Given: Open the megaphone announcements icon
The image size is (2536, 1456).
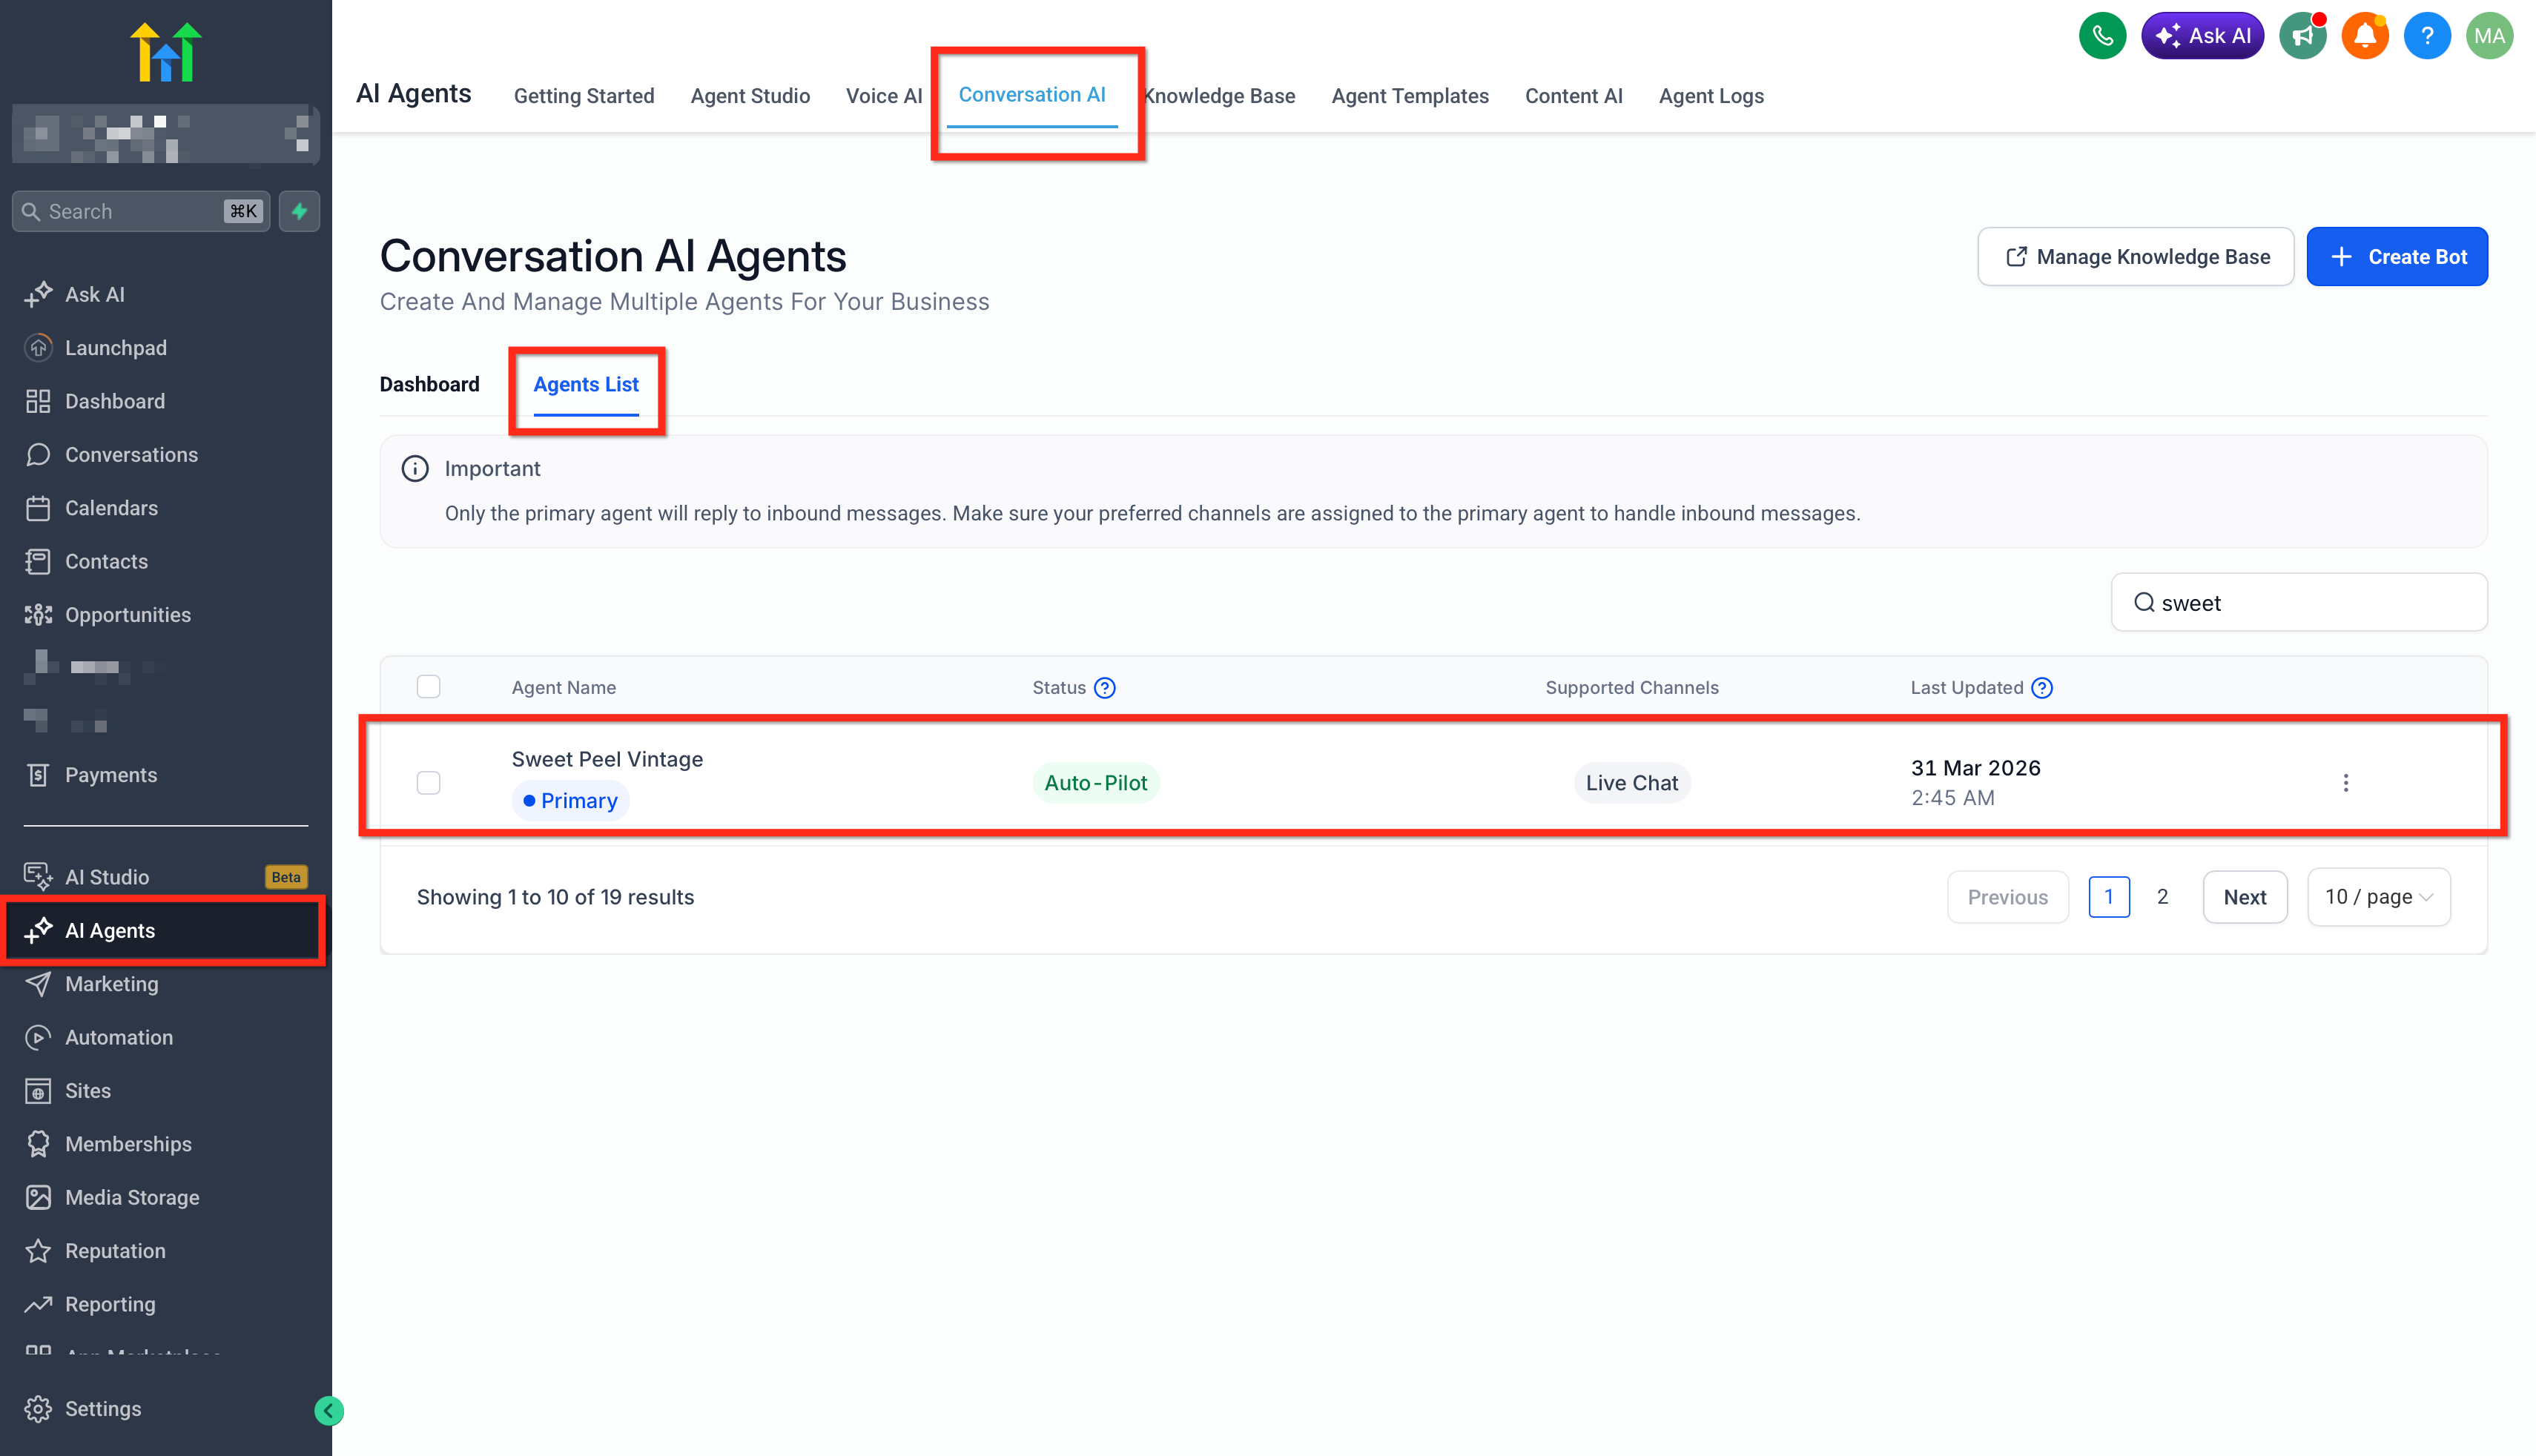Looking at the screenshot, I should pyautogui.click(x=2302, y=36).
